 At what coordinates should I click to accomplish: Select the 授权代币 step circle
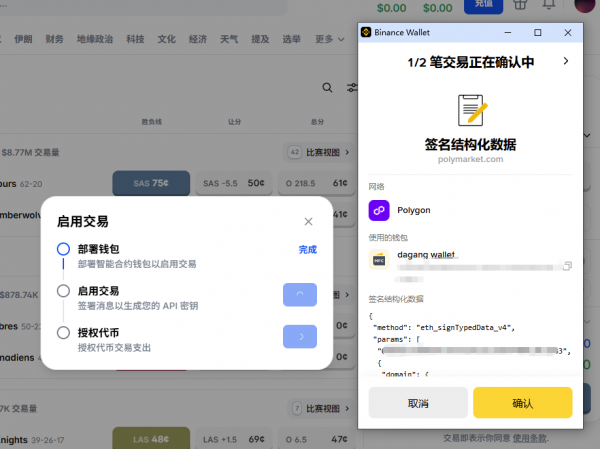point(64,333)
